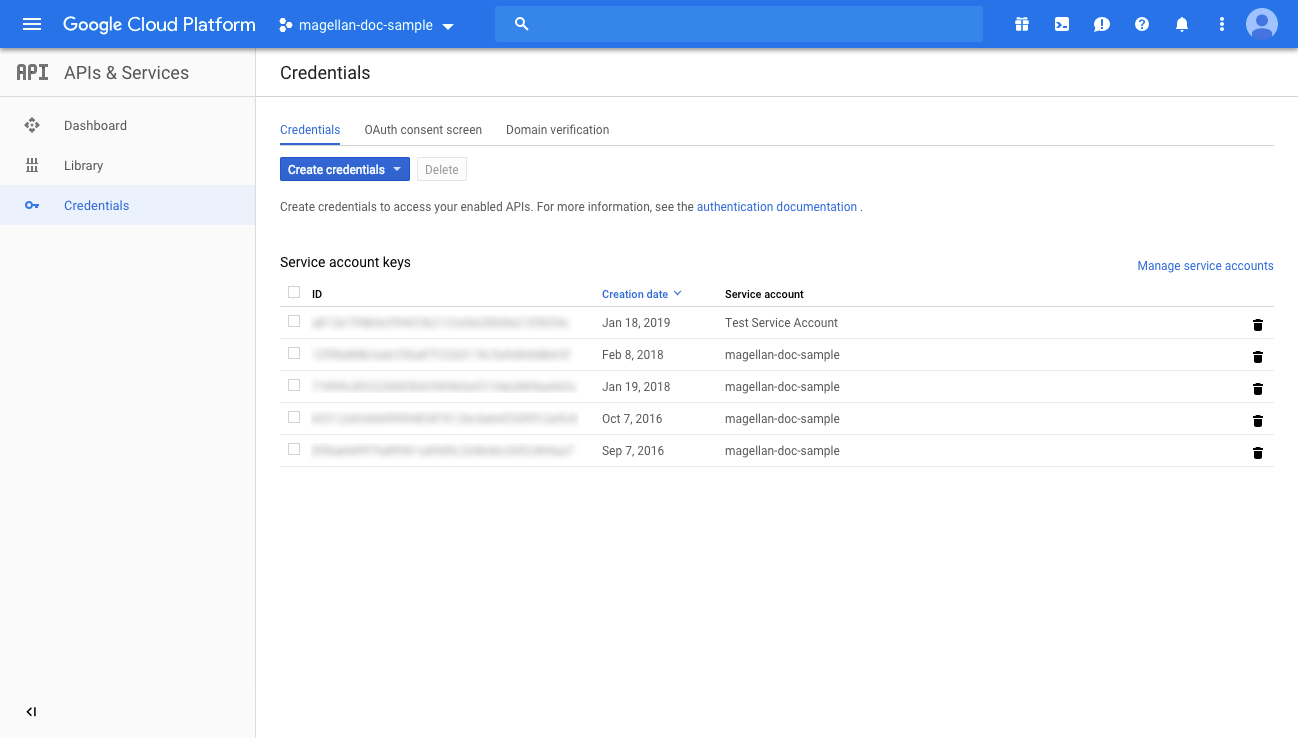Click the Jan 18, 2019 date cell
This screenshot has height=738, width=1298.
coord(636,323)
